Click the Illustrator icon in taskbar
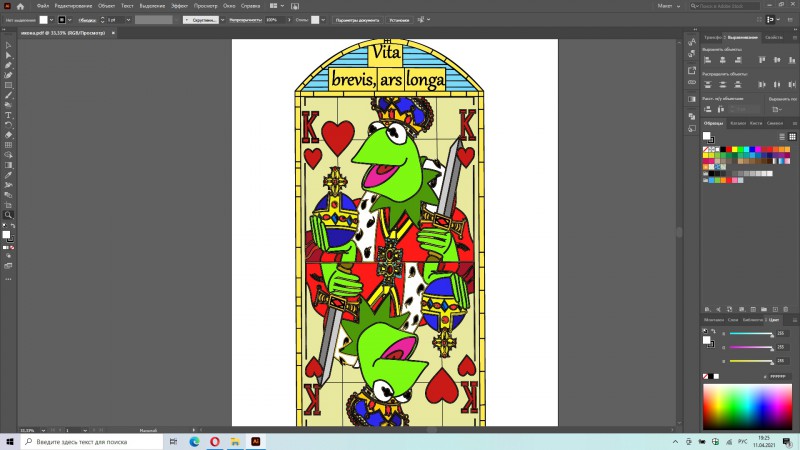This screenshot has height=450, width=800. 256,441
